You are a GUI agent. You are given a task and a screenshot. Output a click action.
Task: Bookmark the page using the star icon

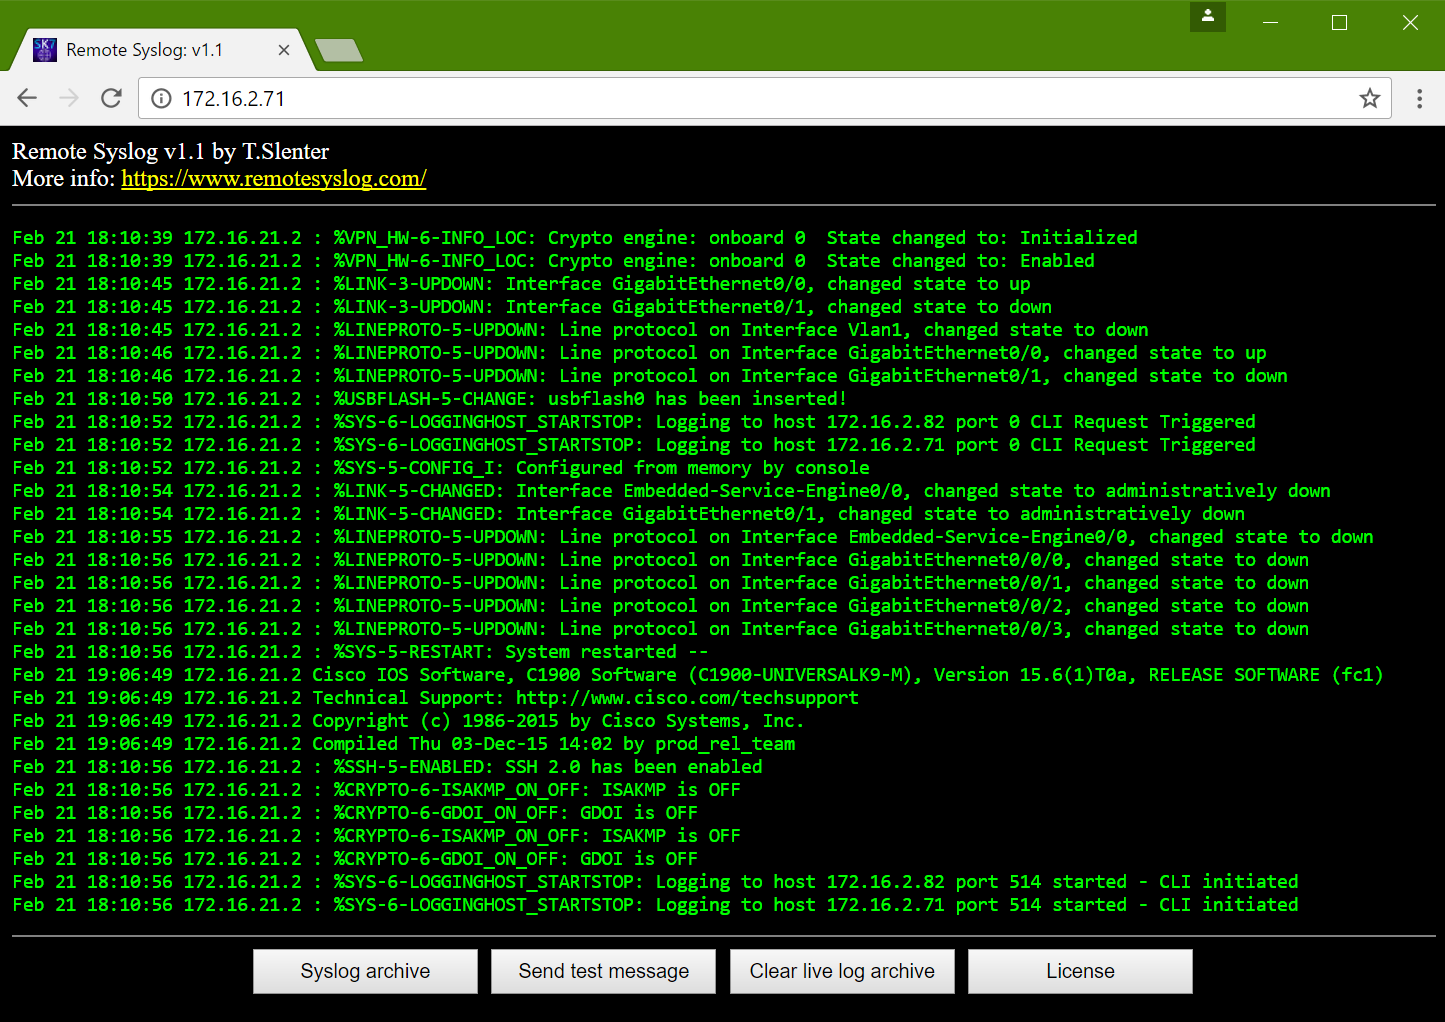[x=1369, y=97]
